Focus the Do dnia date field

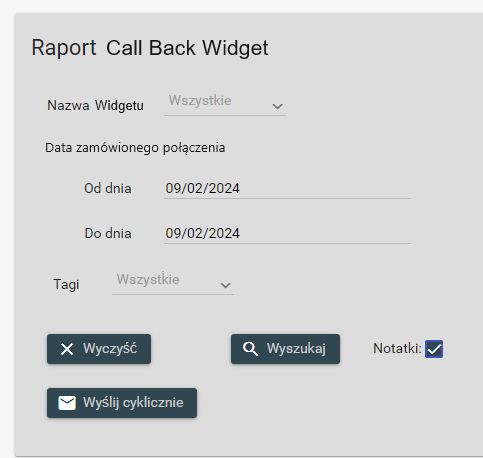pyautogui.click(x=287, y=234)
